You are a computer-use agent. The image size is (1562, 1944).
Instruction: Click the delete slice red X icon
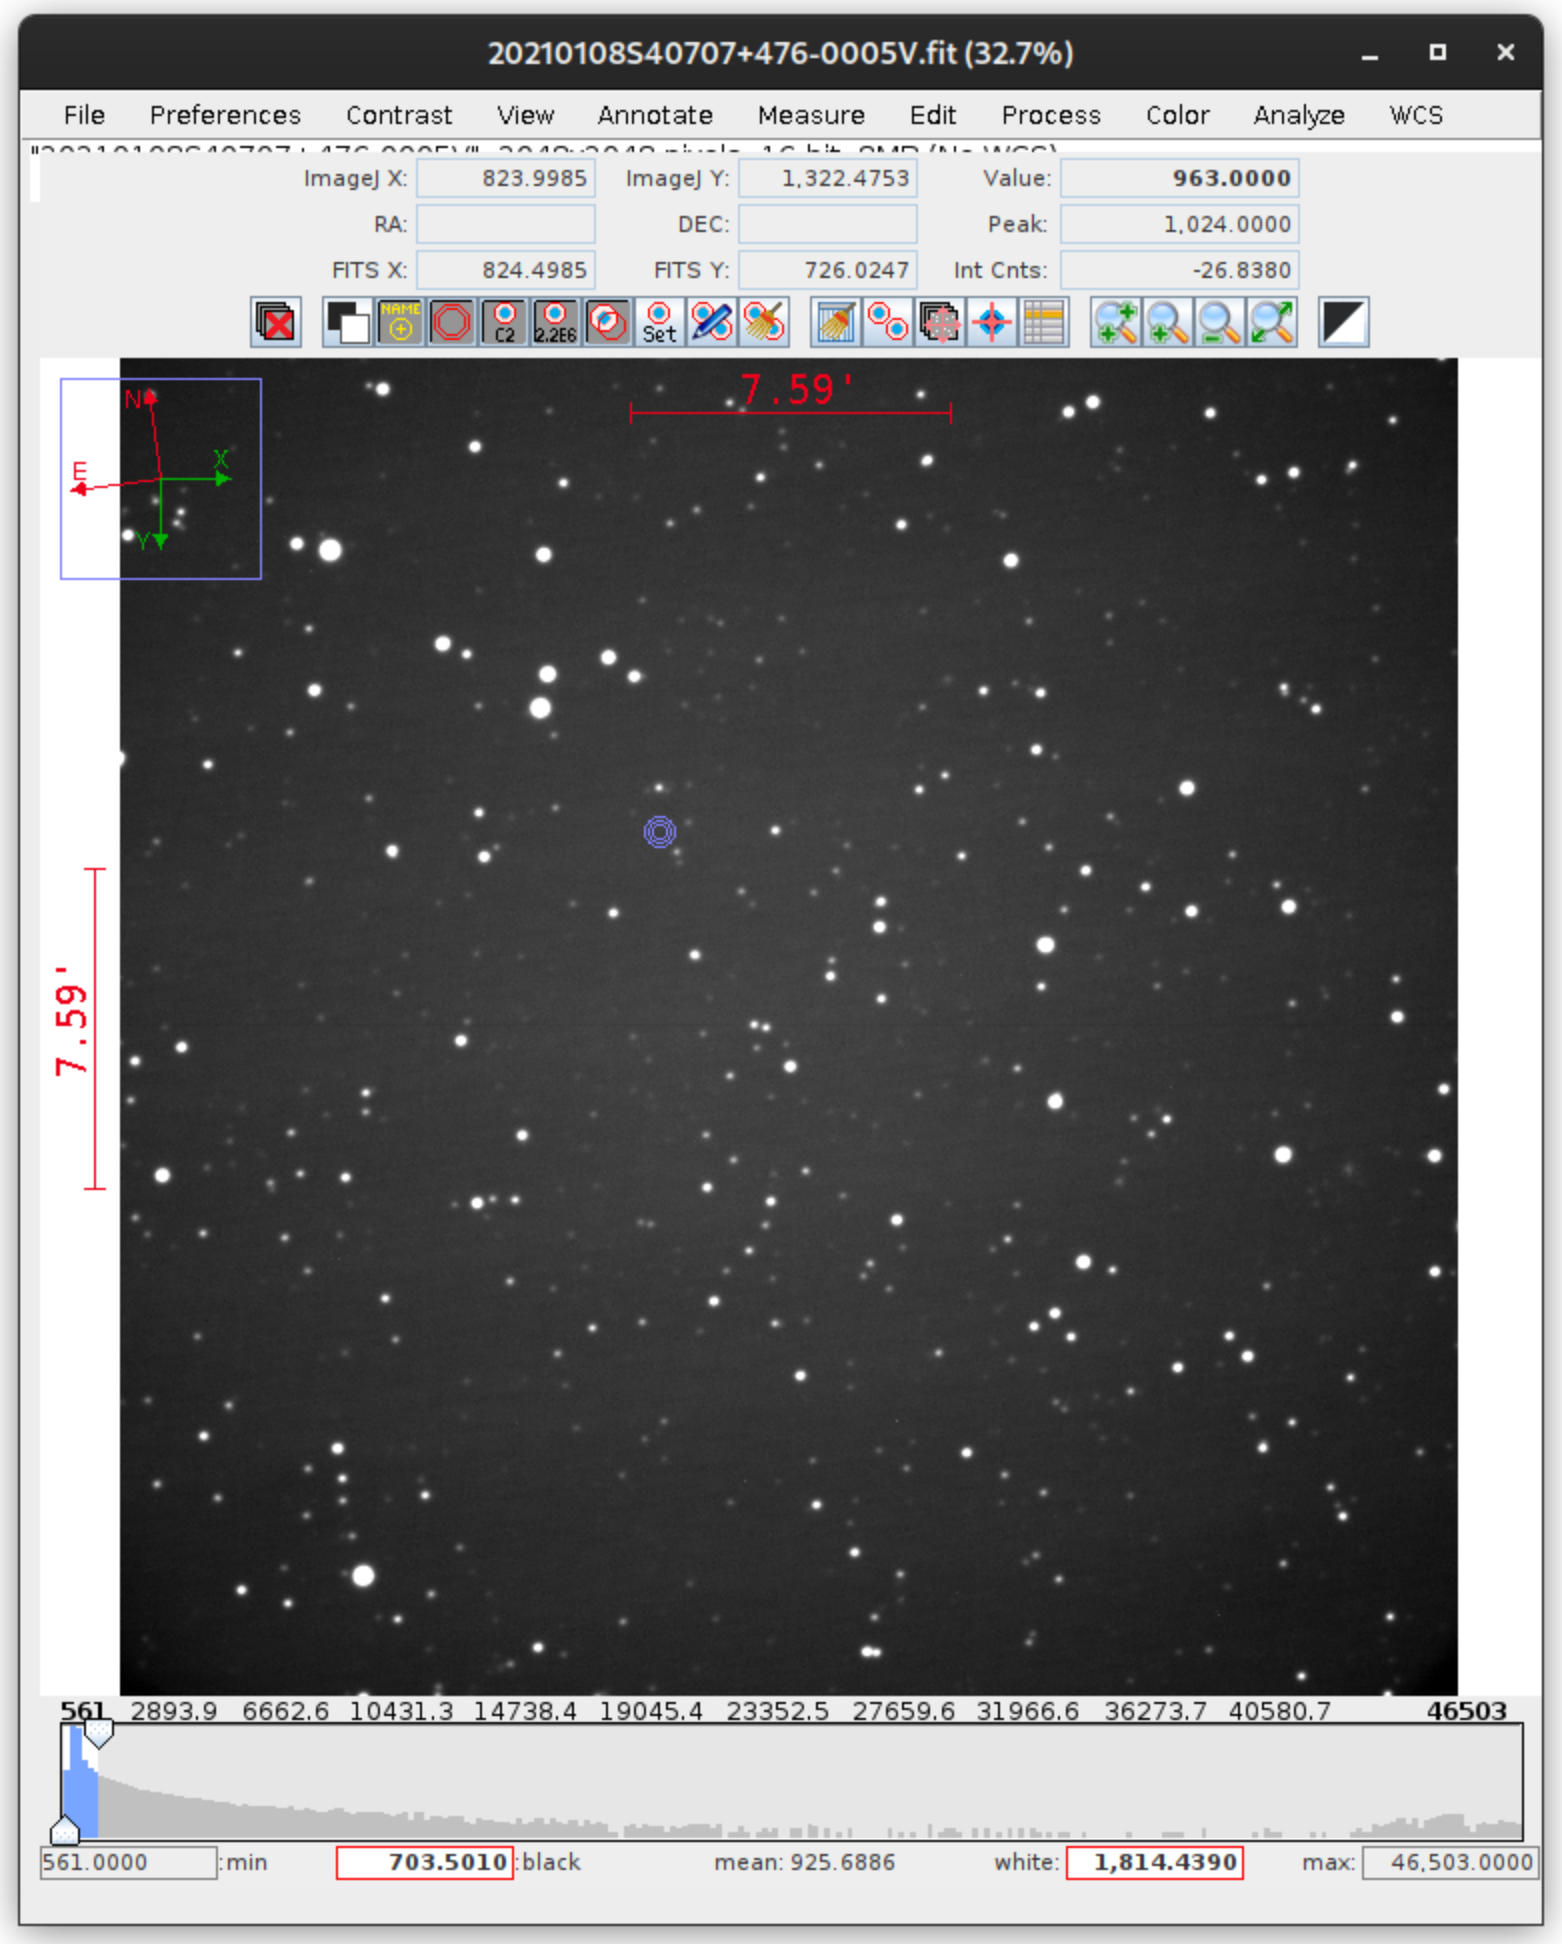coord(276,323)
